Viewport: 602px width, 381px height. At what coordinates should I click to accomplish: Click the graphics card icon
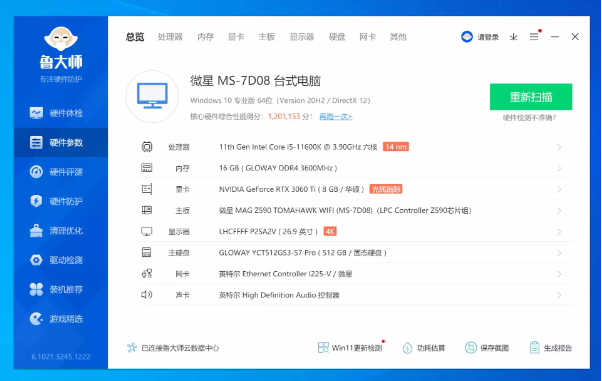click(147, 189)
